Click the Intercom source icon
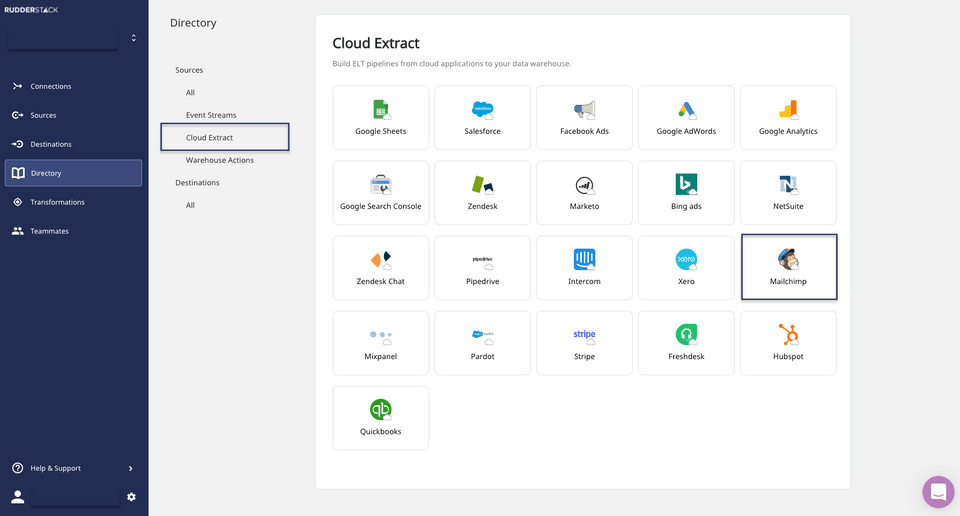This screenshot has width=960, height=516. point(584,260)
